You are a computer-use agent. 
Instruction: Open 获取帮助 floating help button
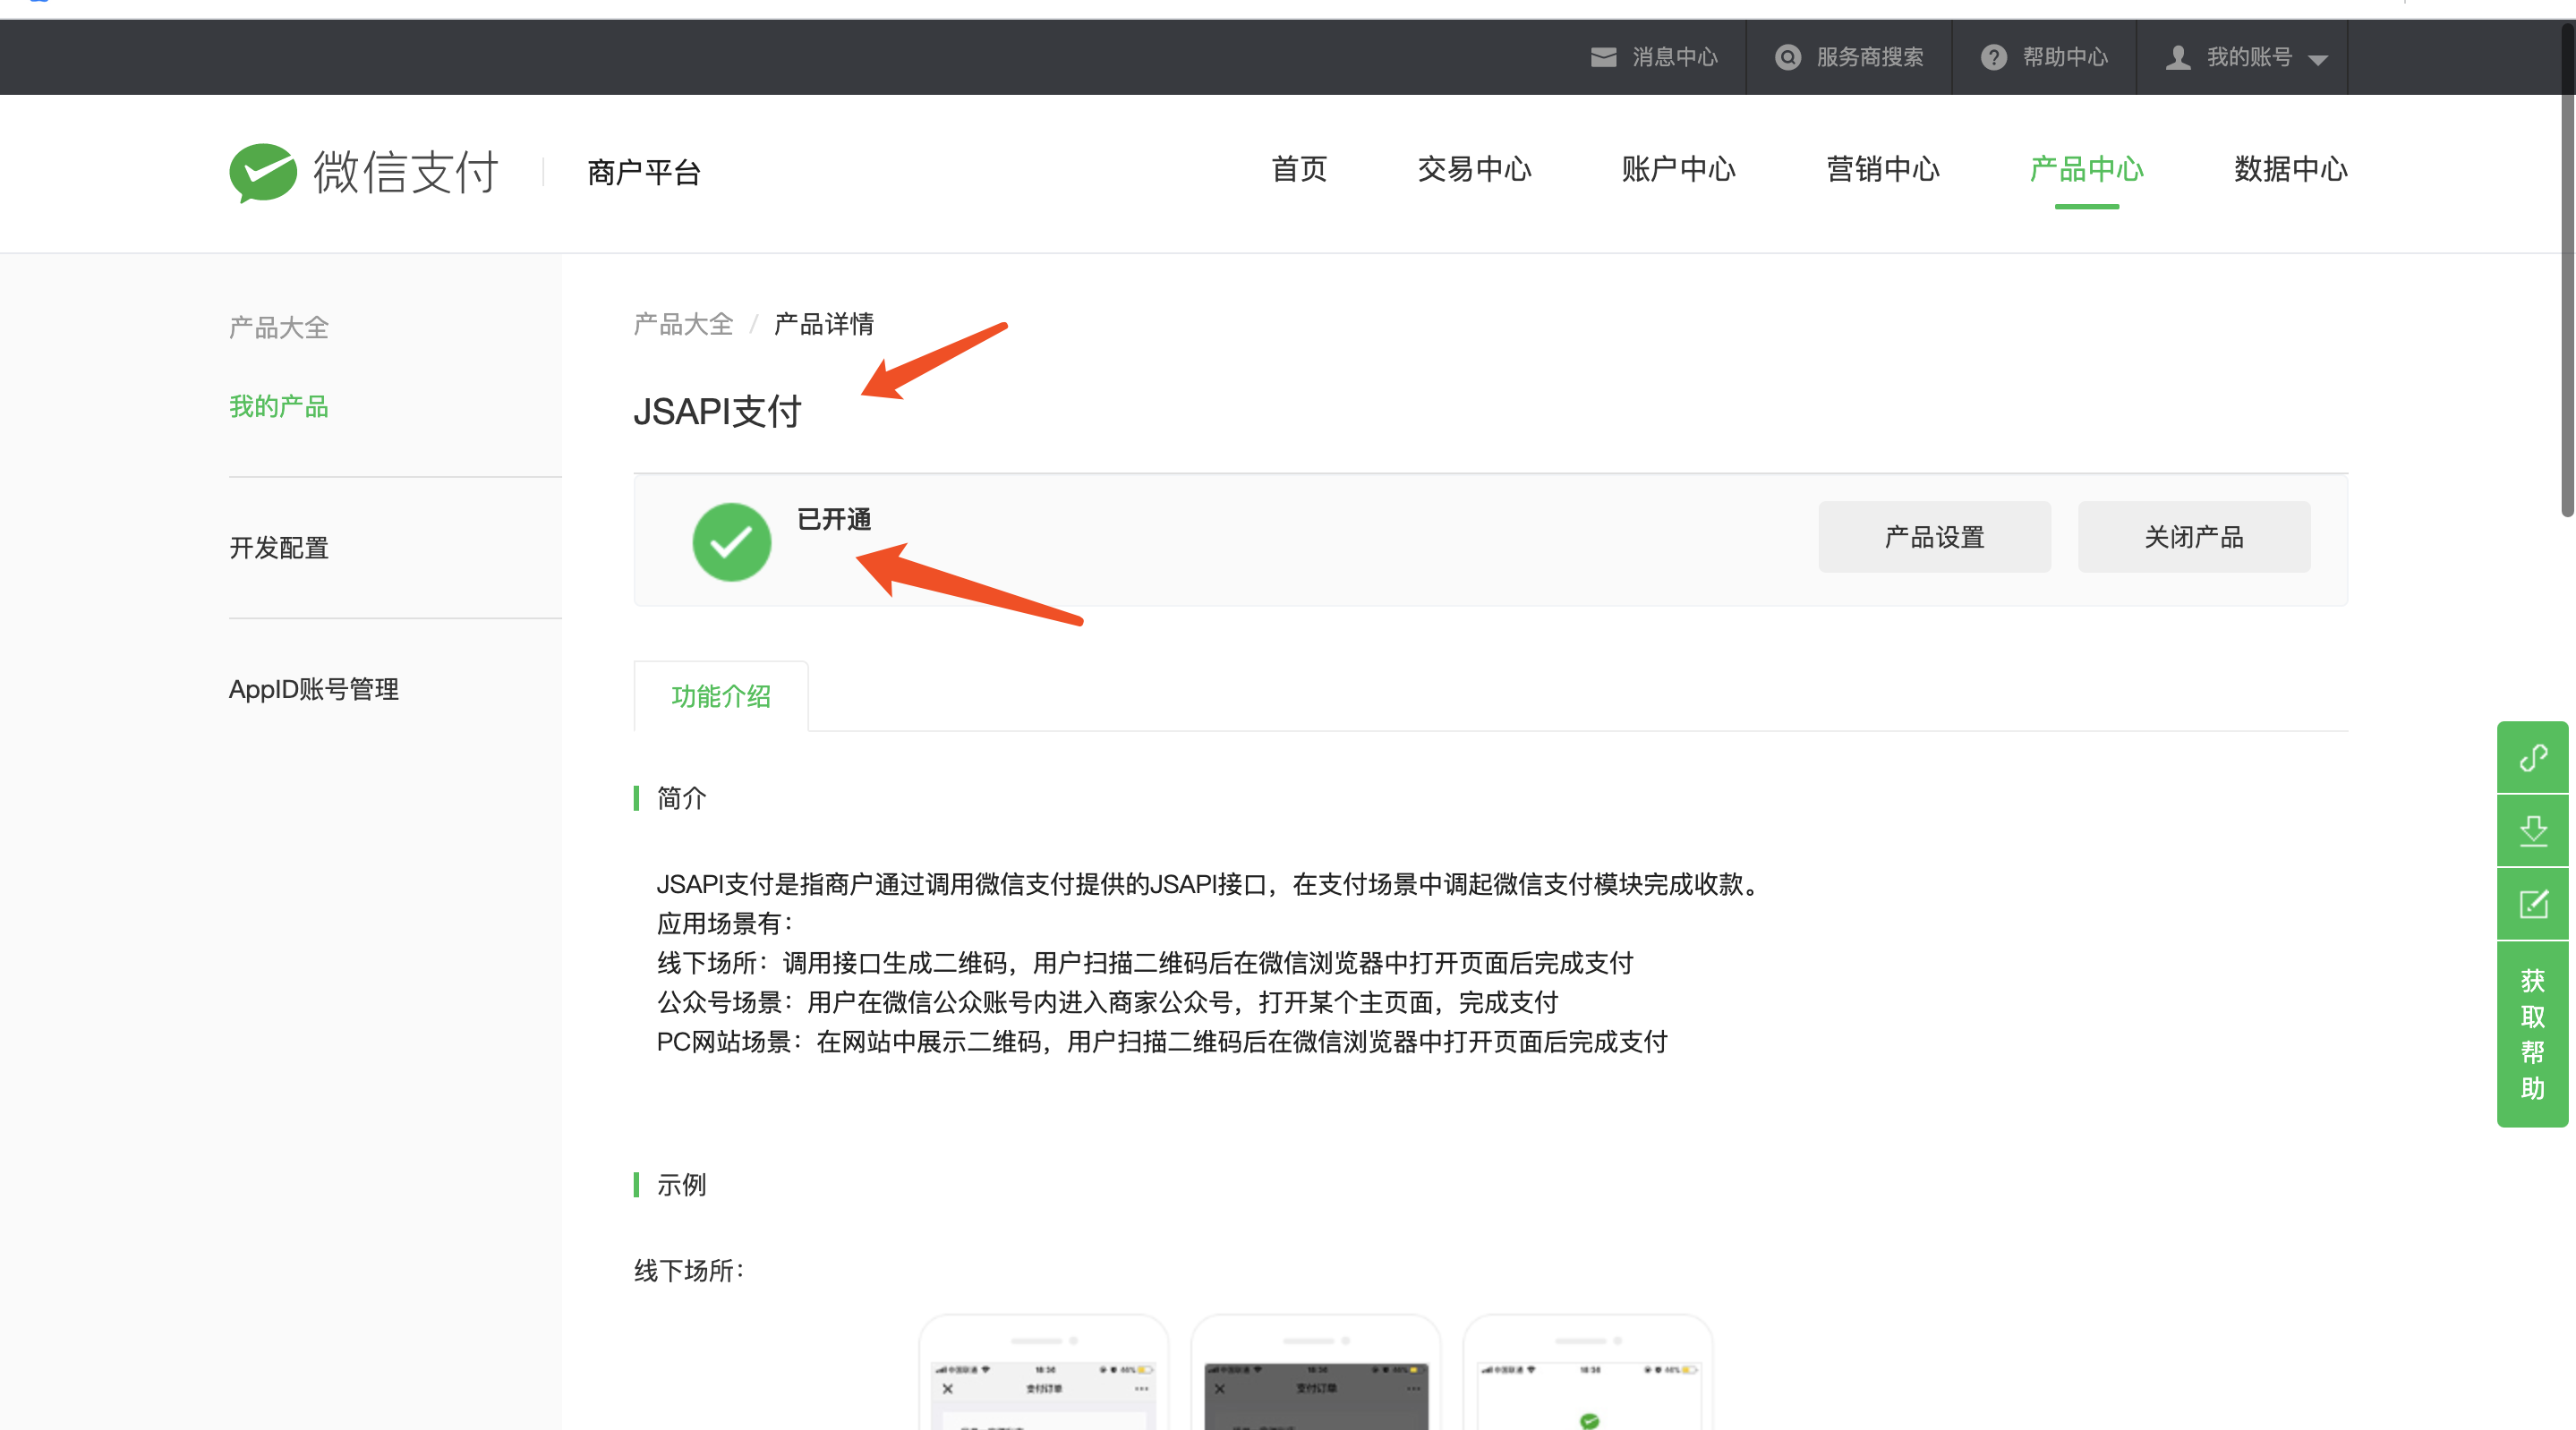point(2532,1034)
